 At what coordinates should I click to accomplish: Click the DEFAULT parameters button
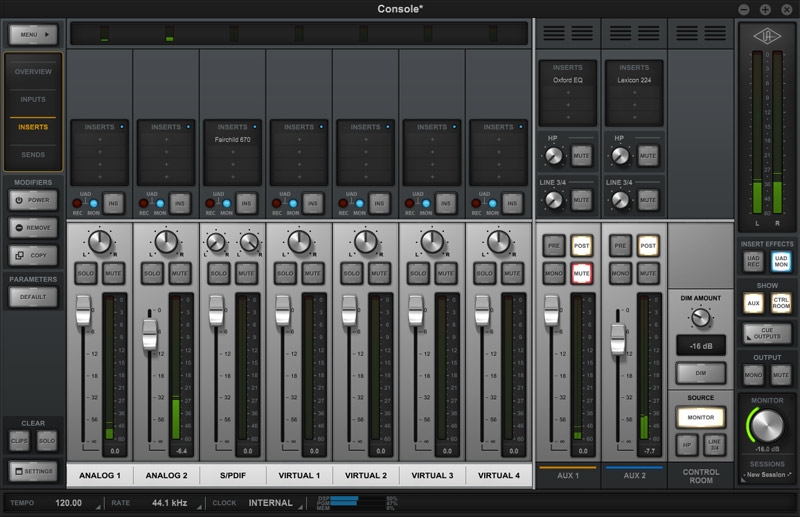[x=33, y=297]
